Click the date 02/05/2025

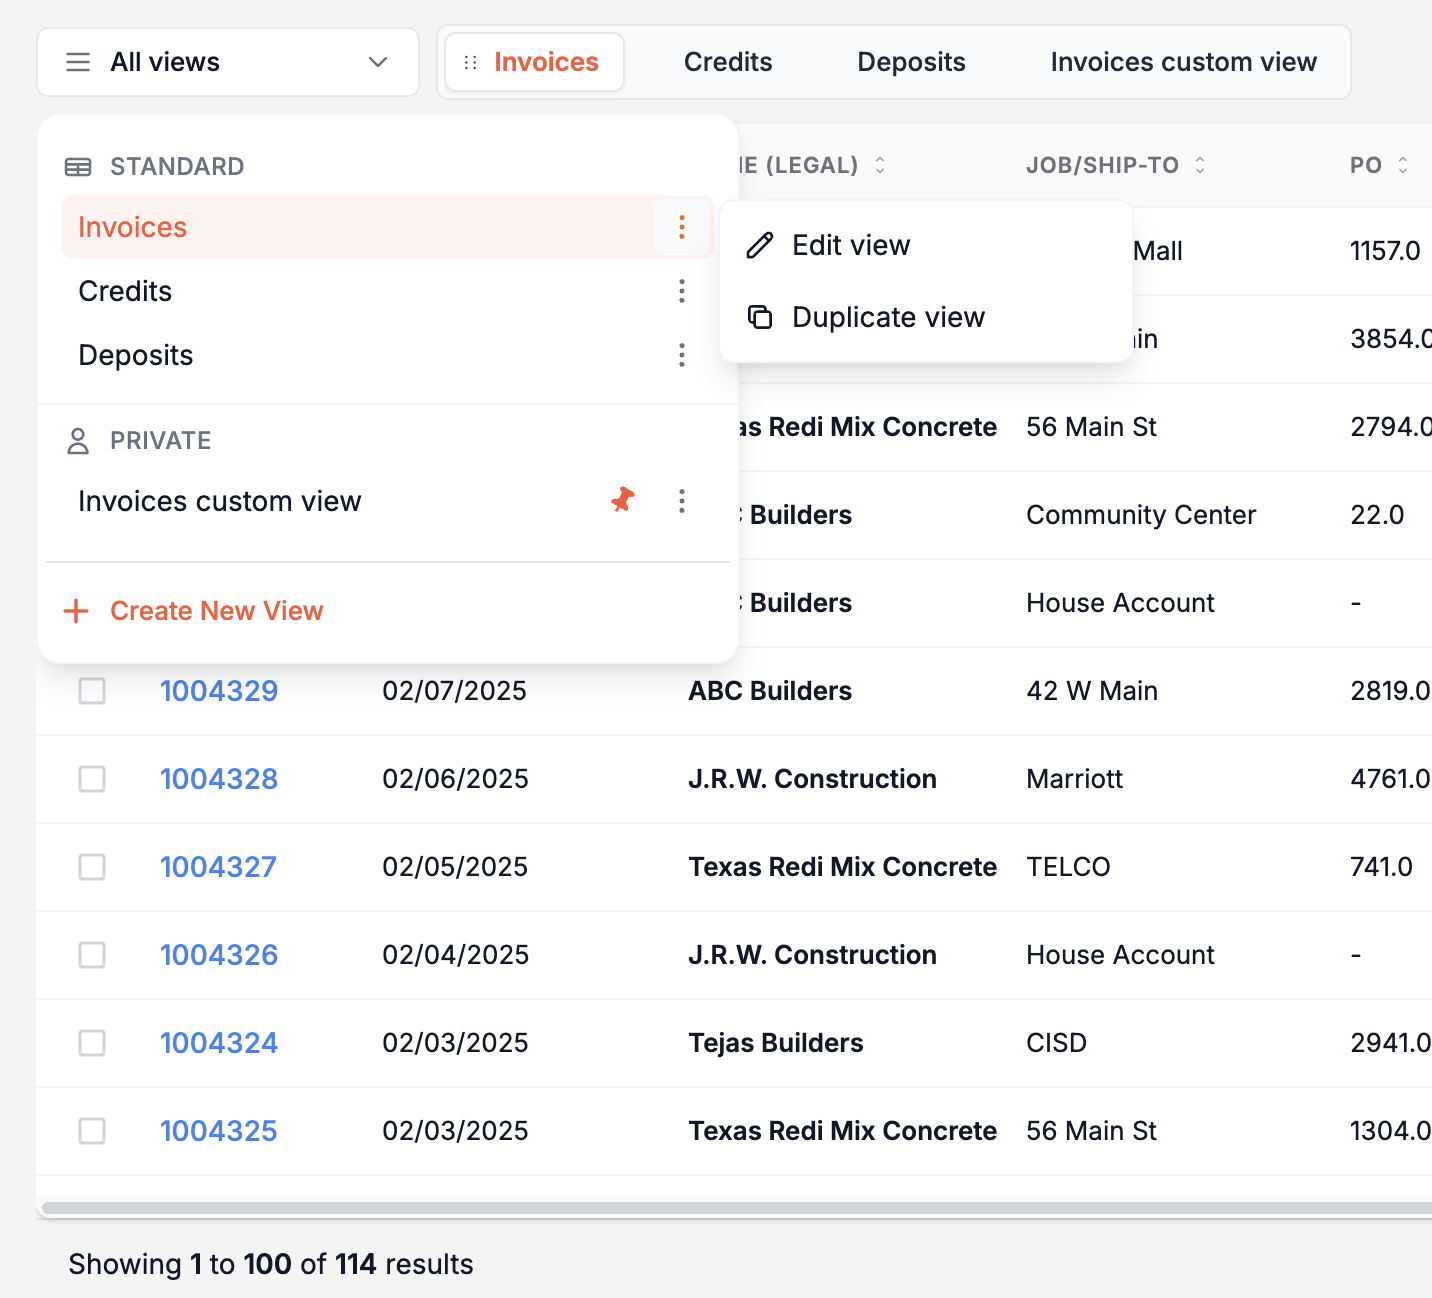pos(455,867)
